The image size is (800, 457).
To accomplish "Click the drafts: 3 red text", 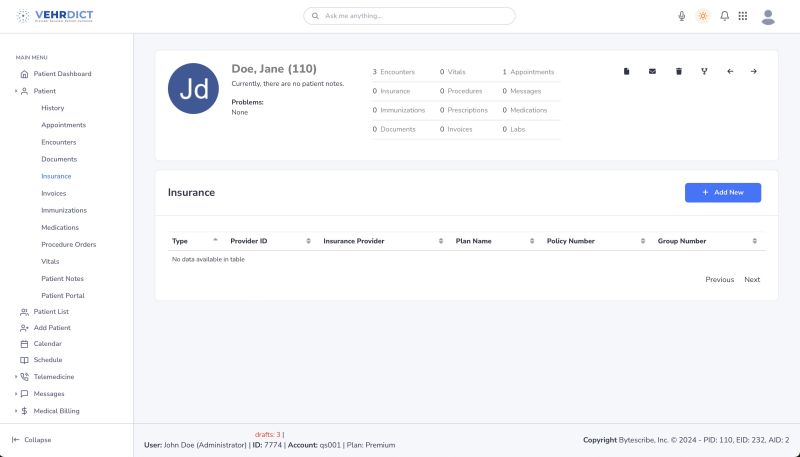I will click(268, 435).
